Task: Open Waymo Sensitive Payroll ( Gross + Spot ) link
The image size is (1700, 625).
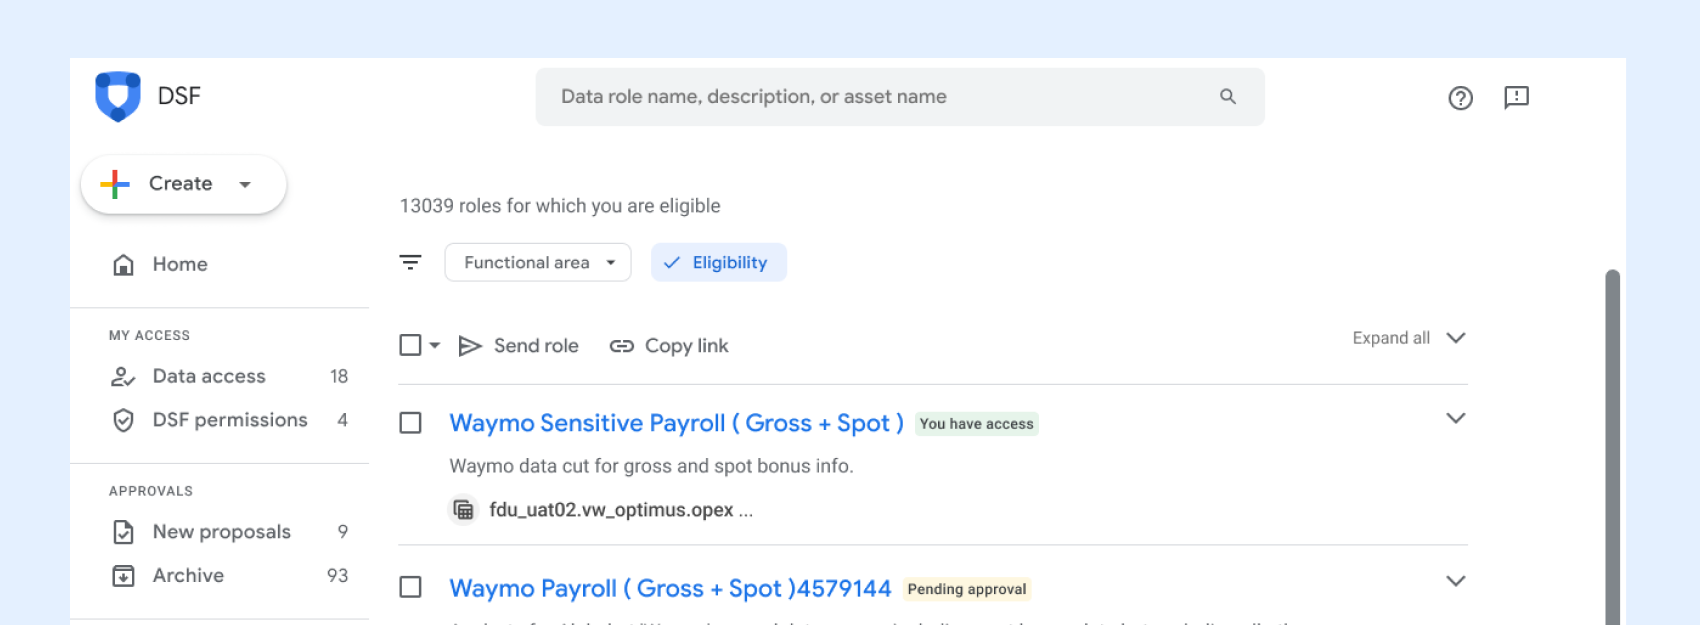Action: (677, 423)
